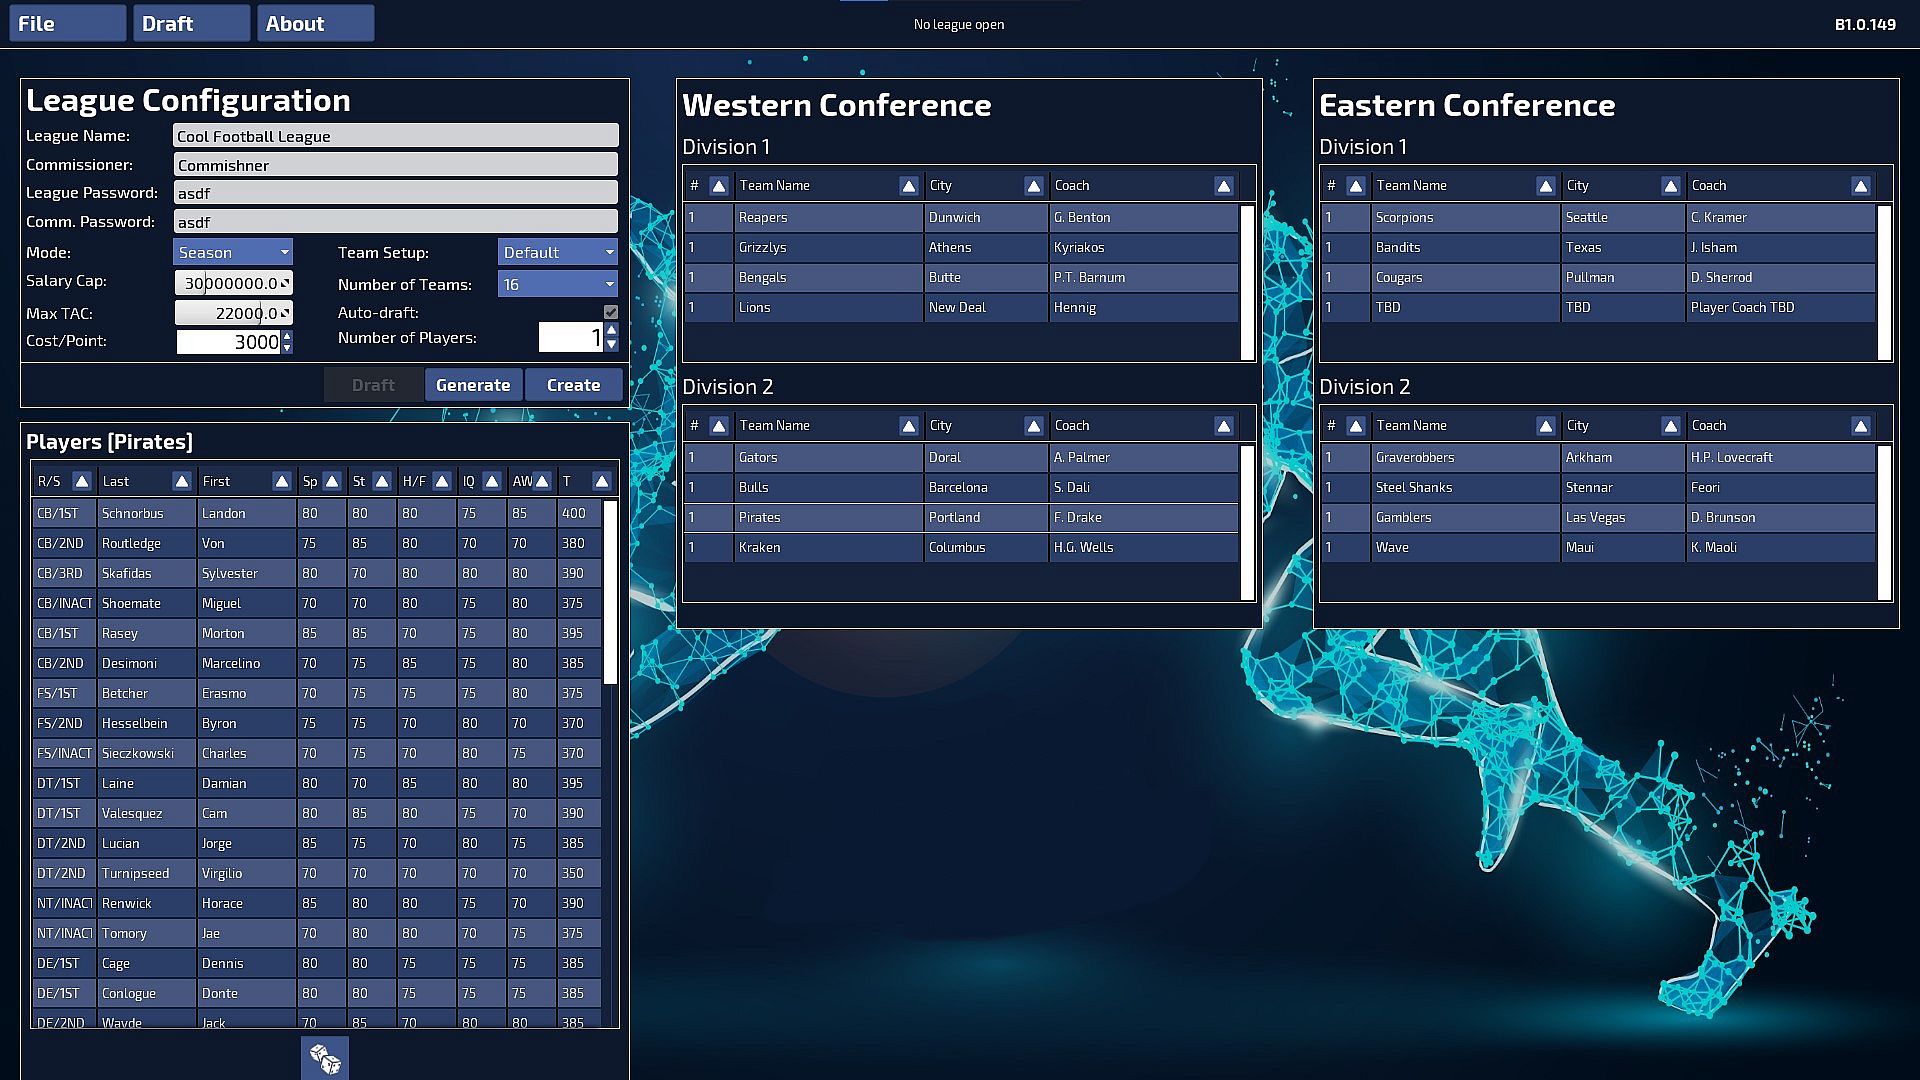Toggle the Auto-draft checkbox
Viewport: 1920px width, 1080px height.
(611, 313)
